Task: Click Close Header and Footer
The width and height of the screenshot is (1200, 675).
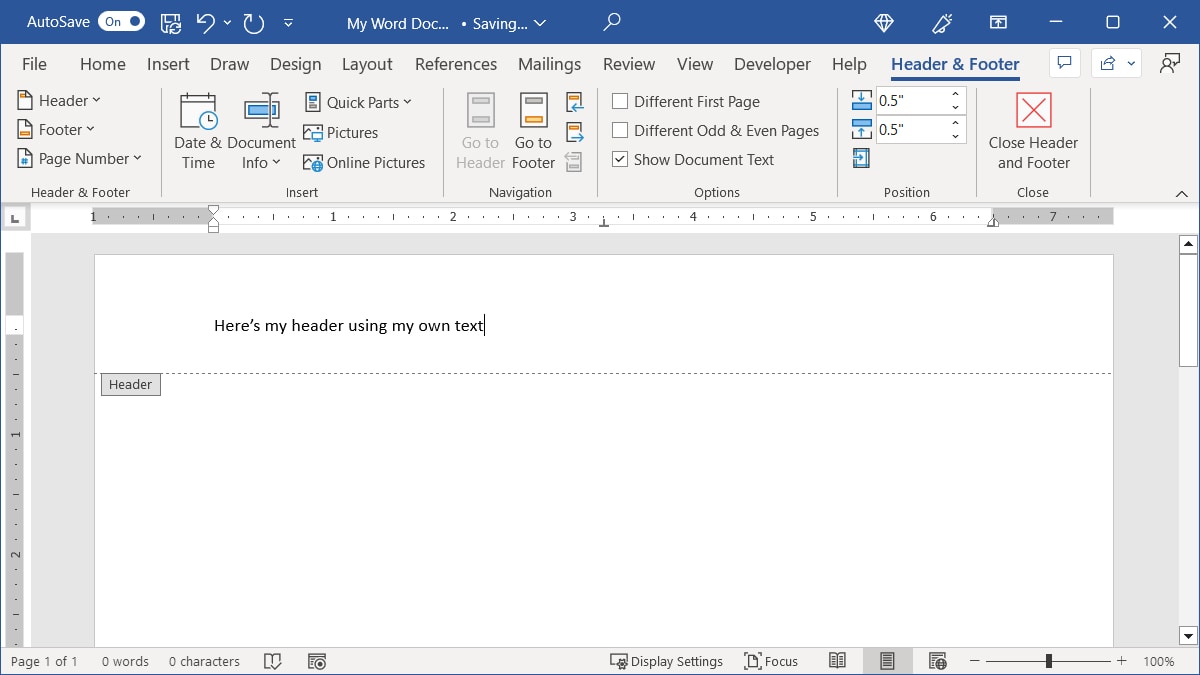Action: (1033, 130)
